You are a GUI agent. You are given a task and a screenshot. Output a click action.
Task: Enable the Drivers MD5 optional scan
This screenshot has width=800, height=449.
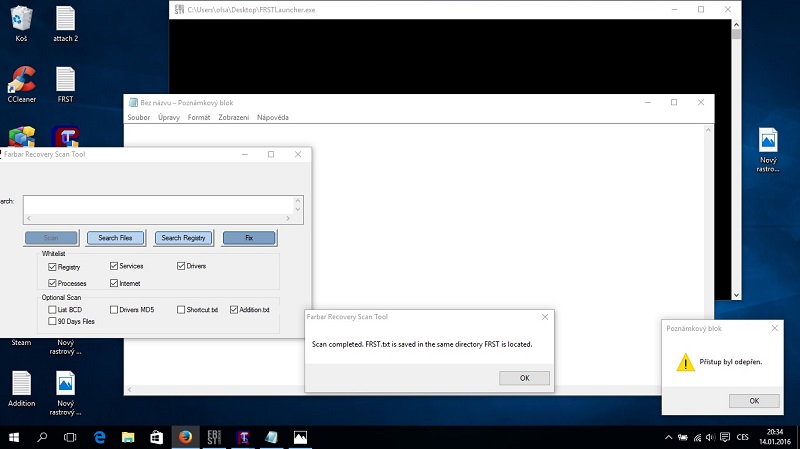pyautogui.click(x=114, y=310)
